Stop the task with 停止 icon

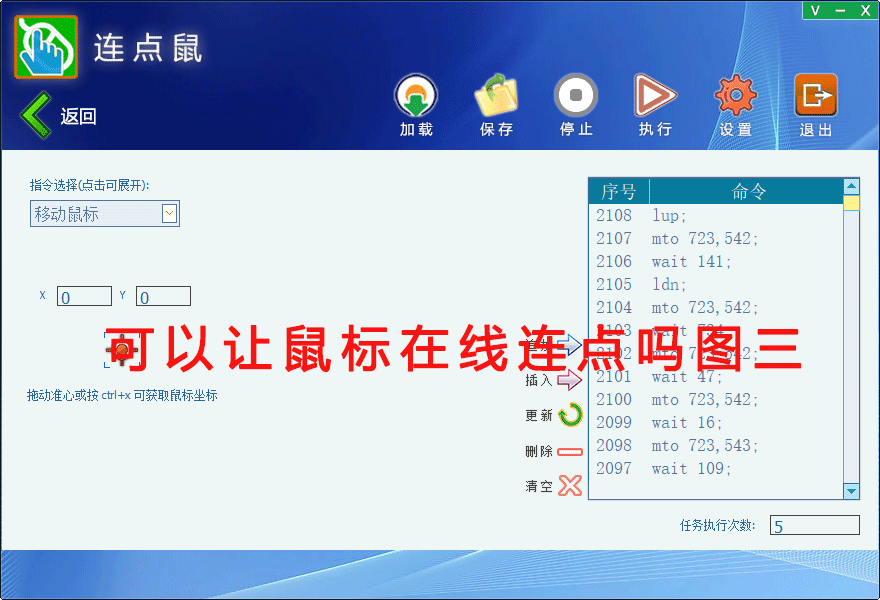(576, 95)
